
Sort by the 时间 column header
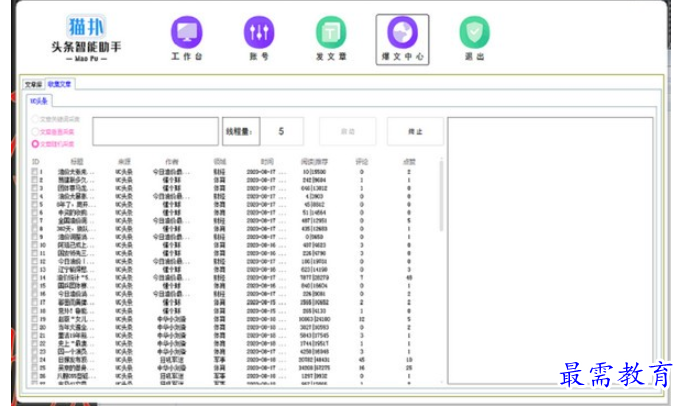[267, 162]
